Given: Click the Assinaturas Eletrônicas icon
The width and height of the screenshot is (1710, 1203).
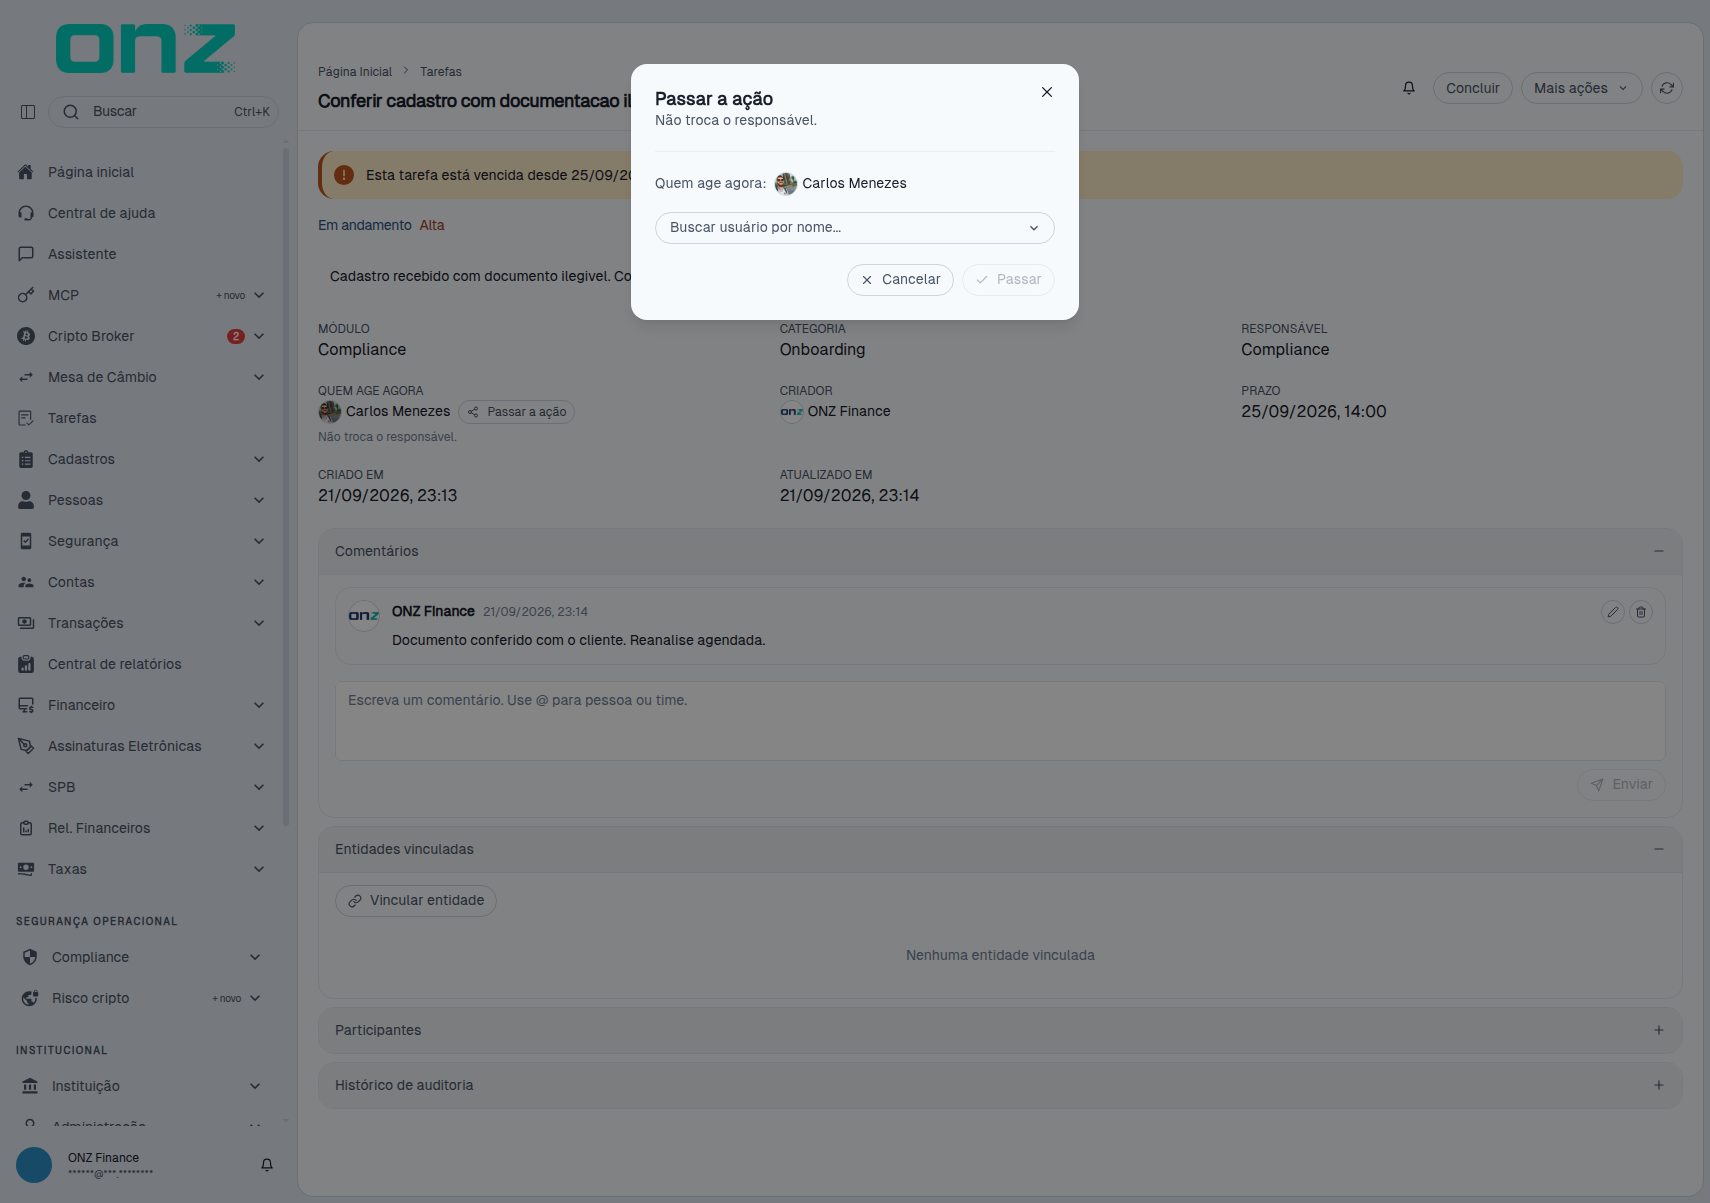Looking at the screenshot, I should coord(26,746).
